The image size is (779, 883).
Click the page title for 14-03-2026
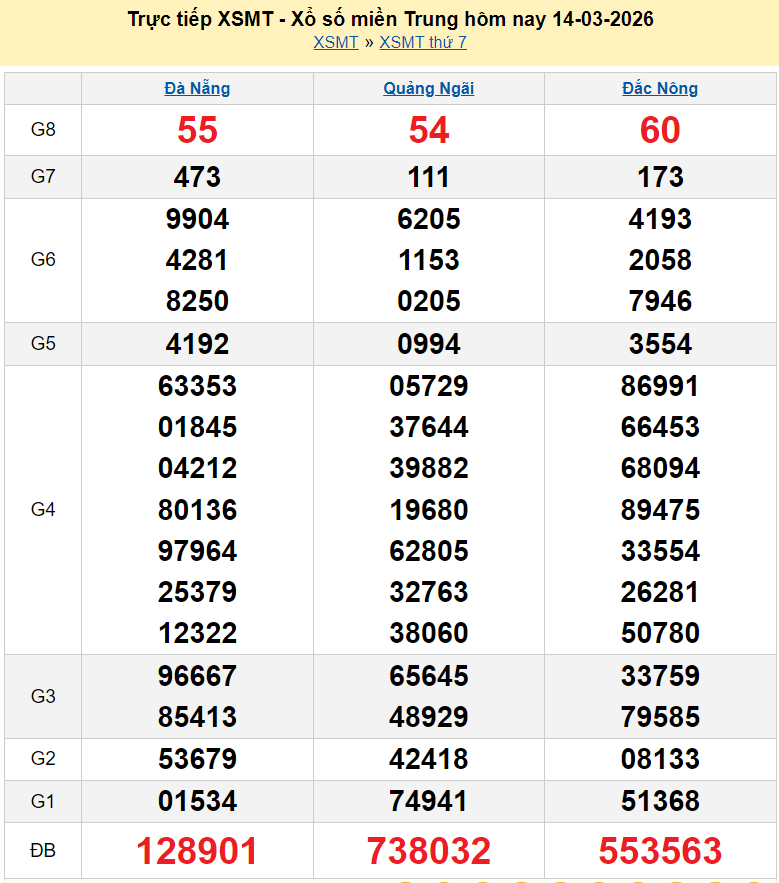pos(391,19)
